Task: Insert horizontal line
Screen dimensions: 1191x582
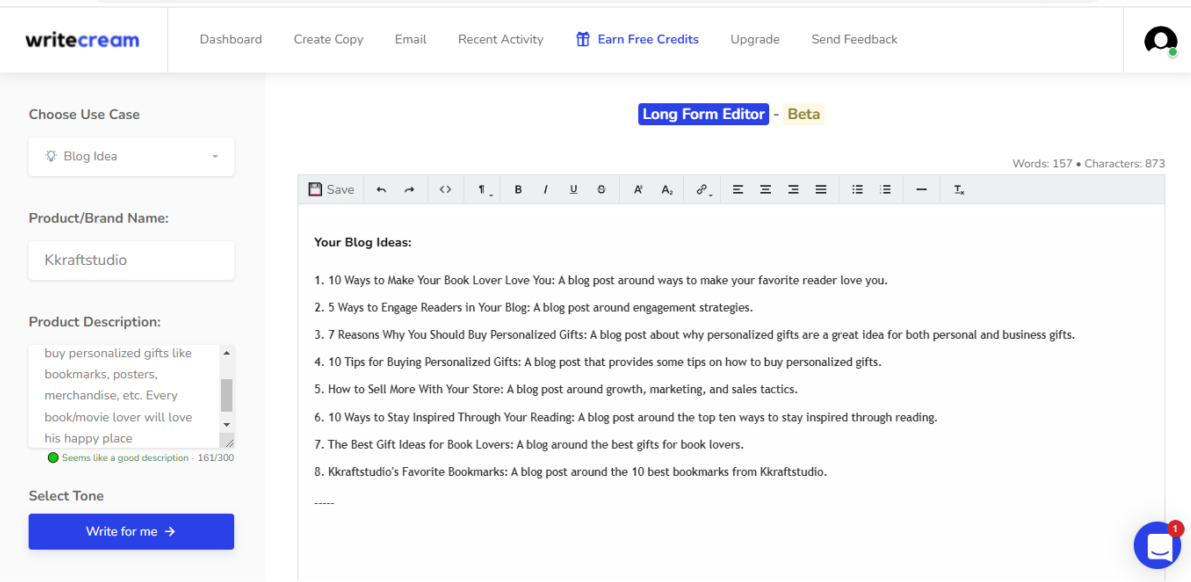Action: point(921,189)
